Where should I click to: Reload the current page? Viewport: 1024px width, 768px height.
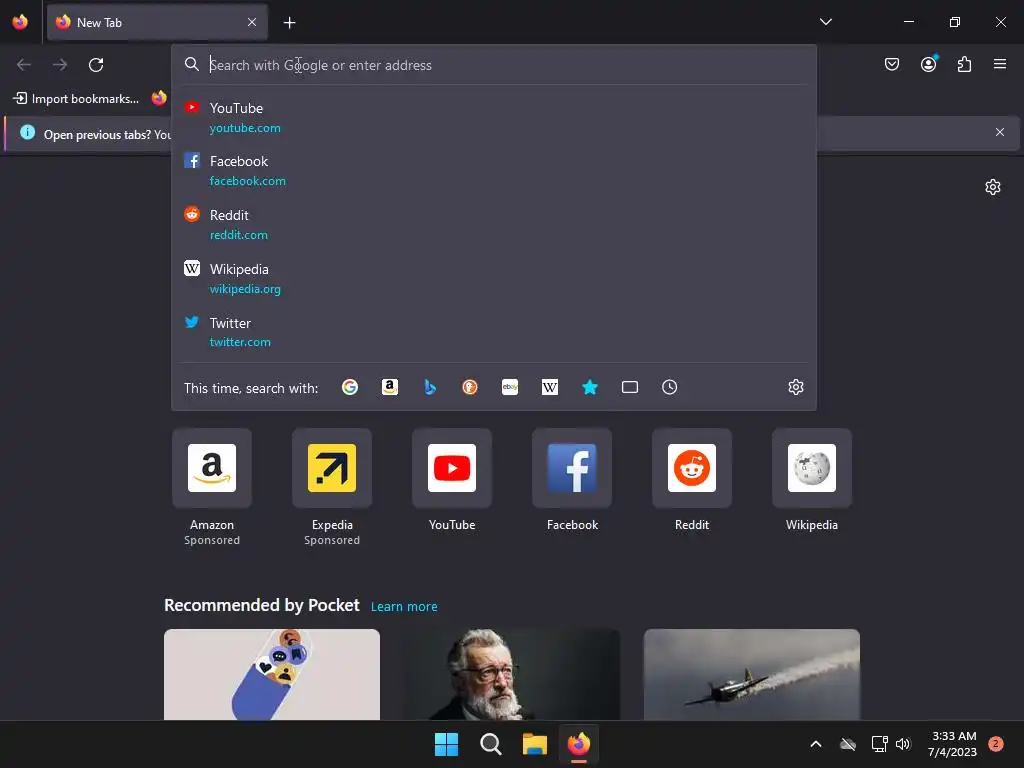tap(96, 65)
